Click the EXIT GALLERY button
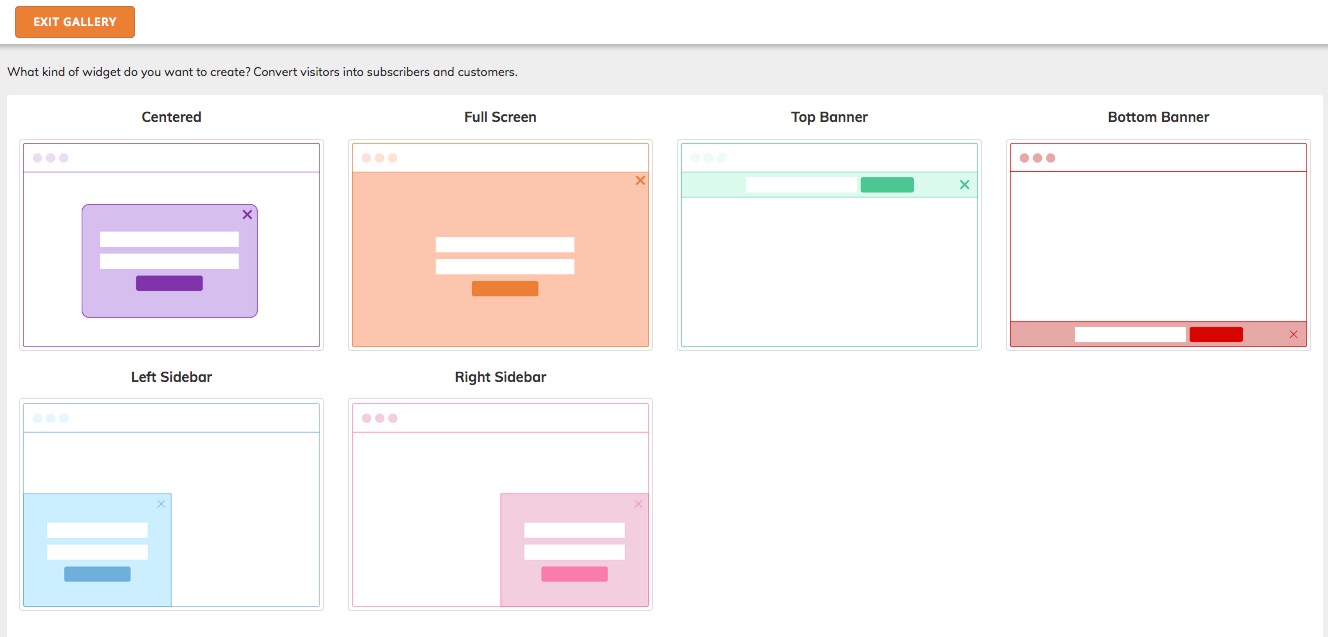The image size is (1328, 637). pos(74,21)
